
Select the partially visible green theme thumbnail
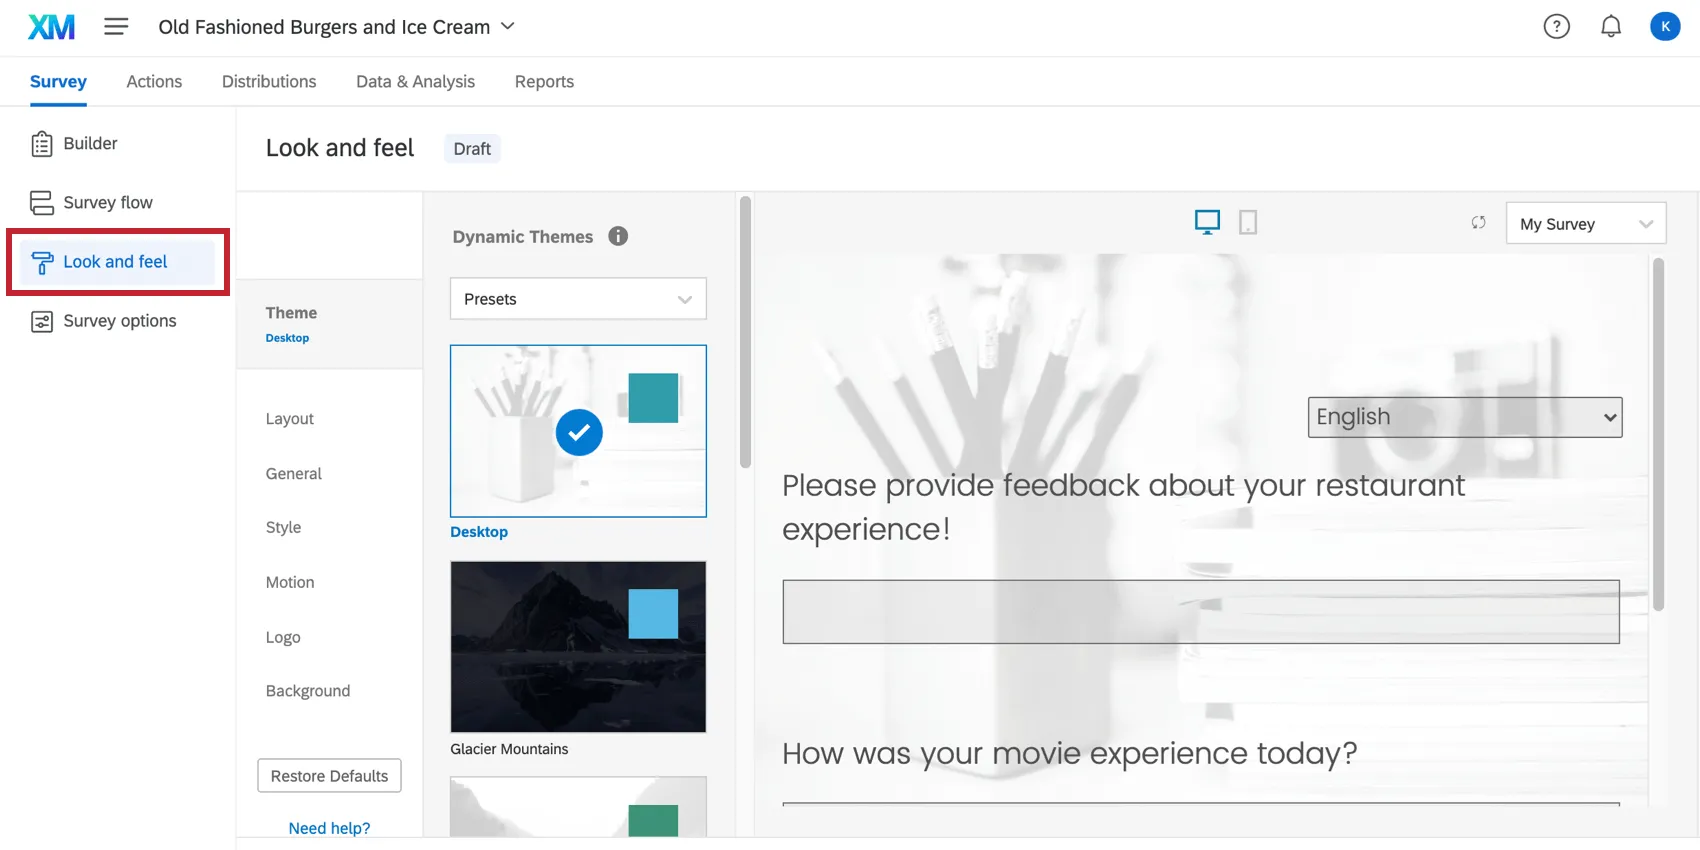[x=578, y=807]
